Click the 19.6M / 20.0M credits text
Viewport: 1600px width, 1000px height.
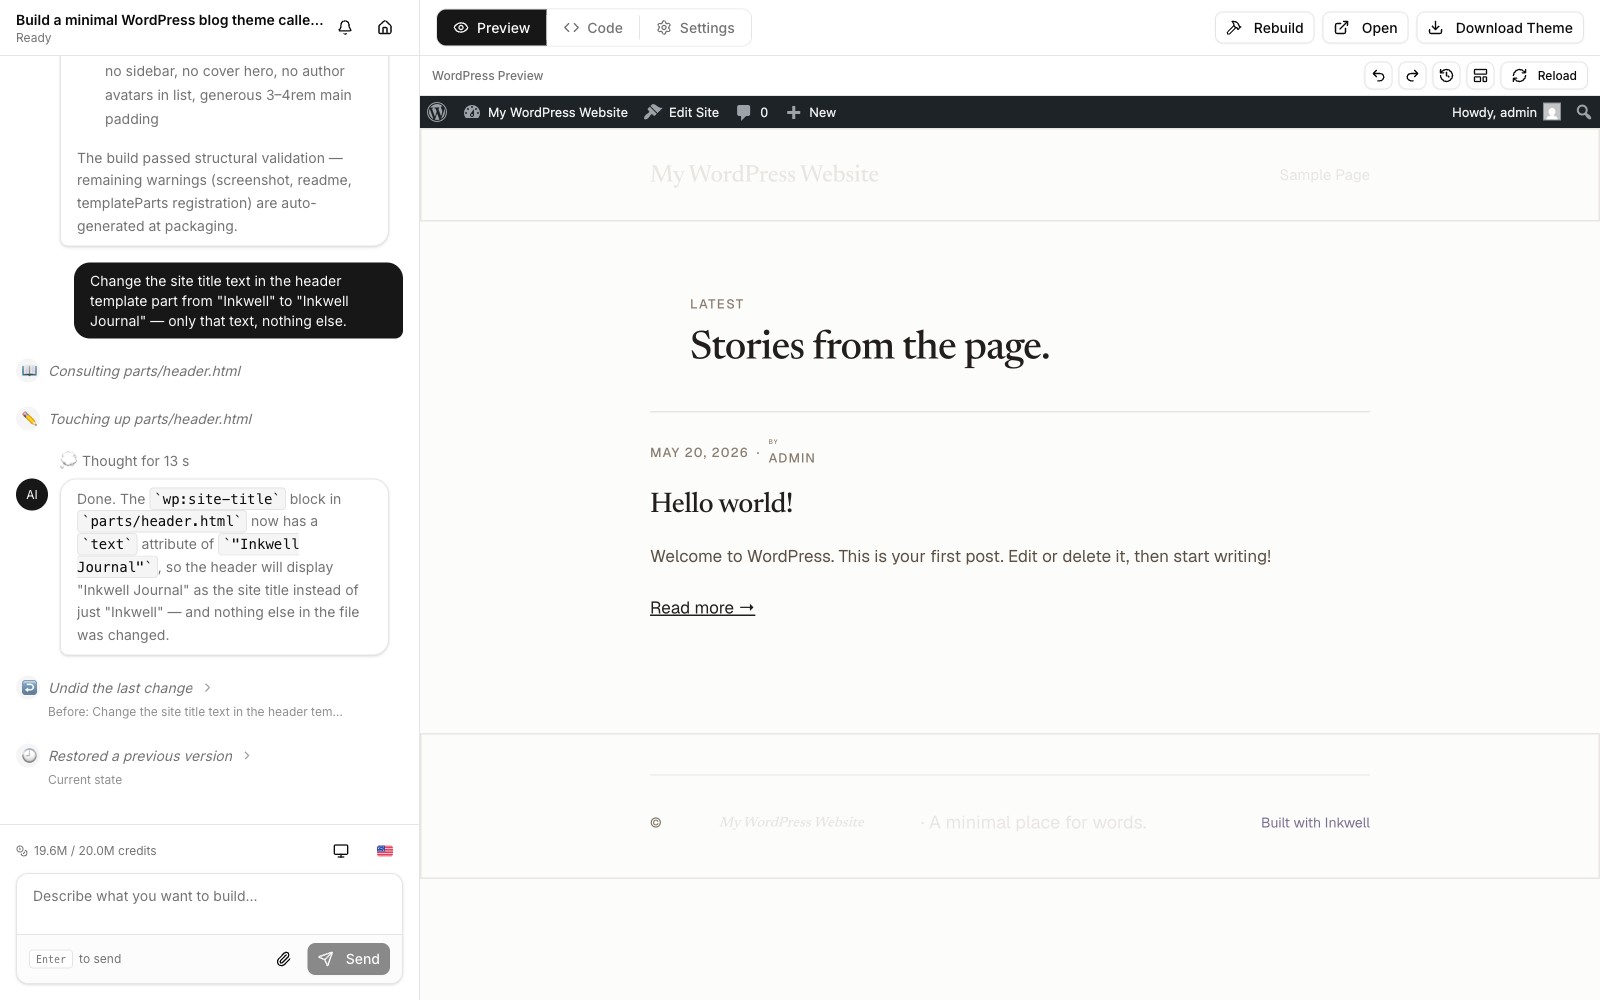95,851
